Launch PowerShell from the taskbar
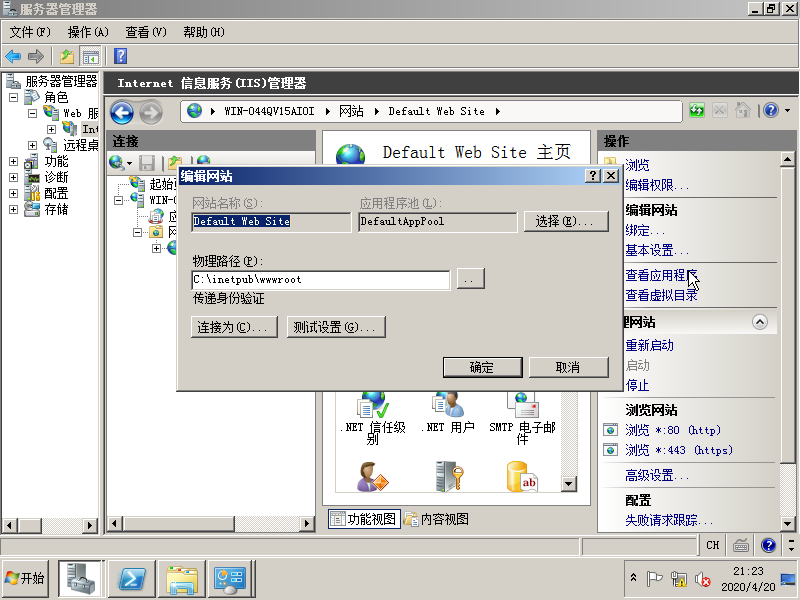The image size is (800, 600). (132, 579)
